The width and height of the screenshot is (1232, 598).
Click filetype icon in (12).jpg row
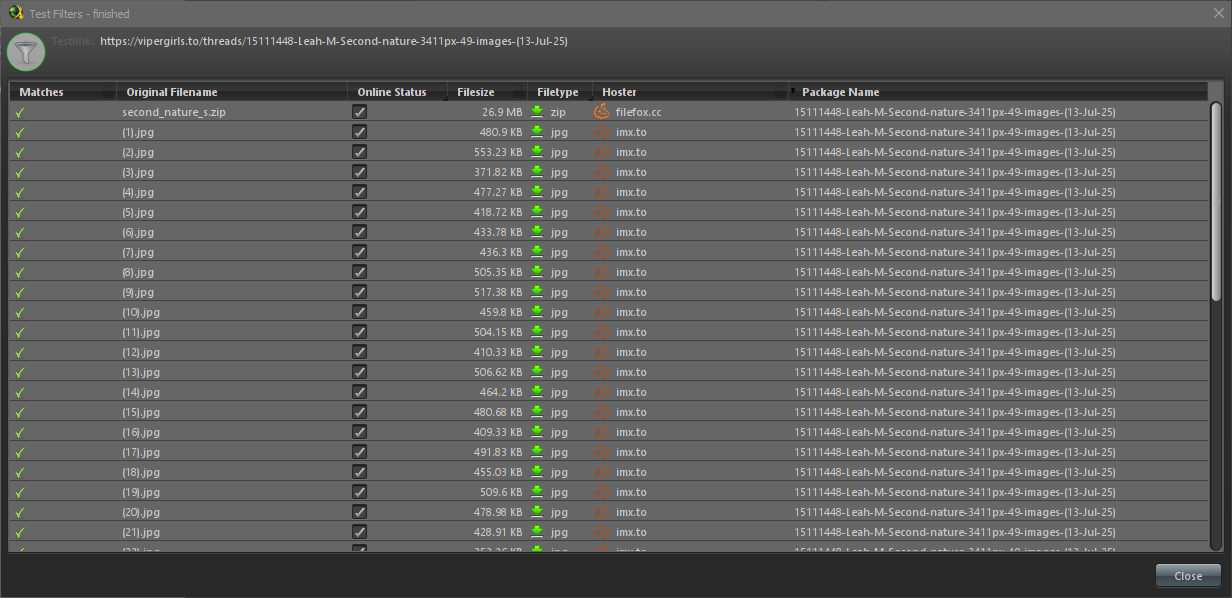pos(537,352)
